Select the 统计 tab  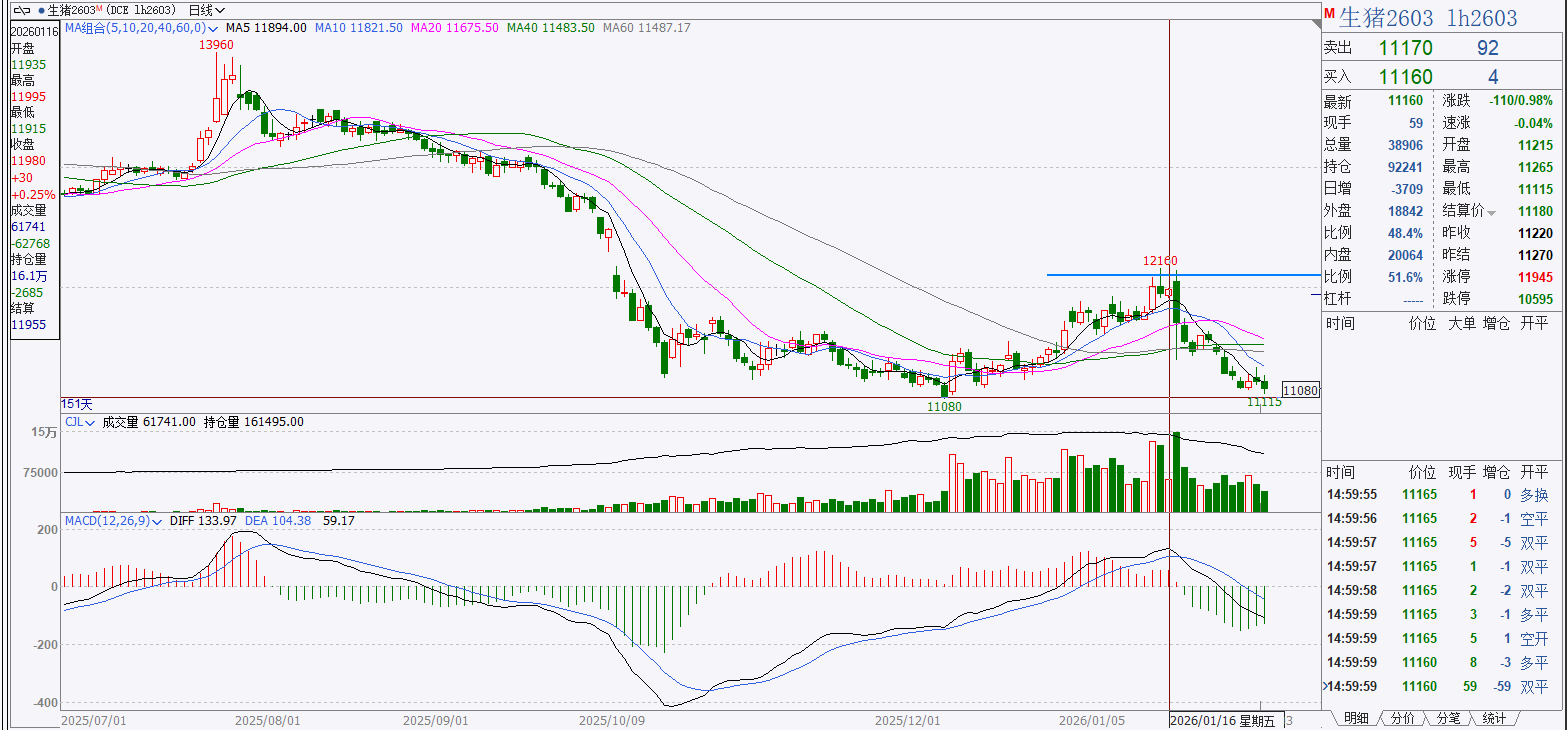(1494, 718)
